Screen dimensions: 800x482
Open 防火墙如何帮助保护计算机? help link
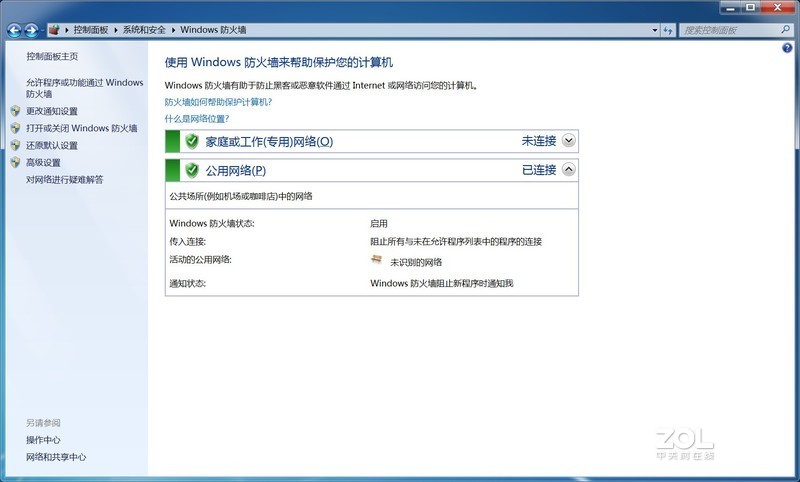[218, 102]
